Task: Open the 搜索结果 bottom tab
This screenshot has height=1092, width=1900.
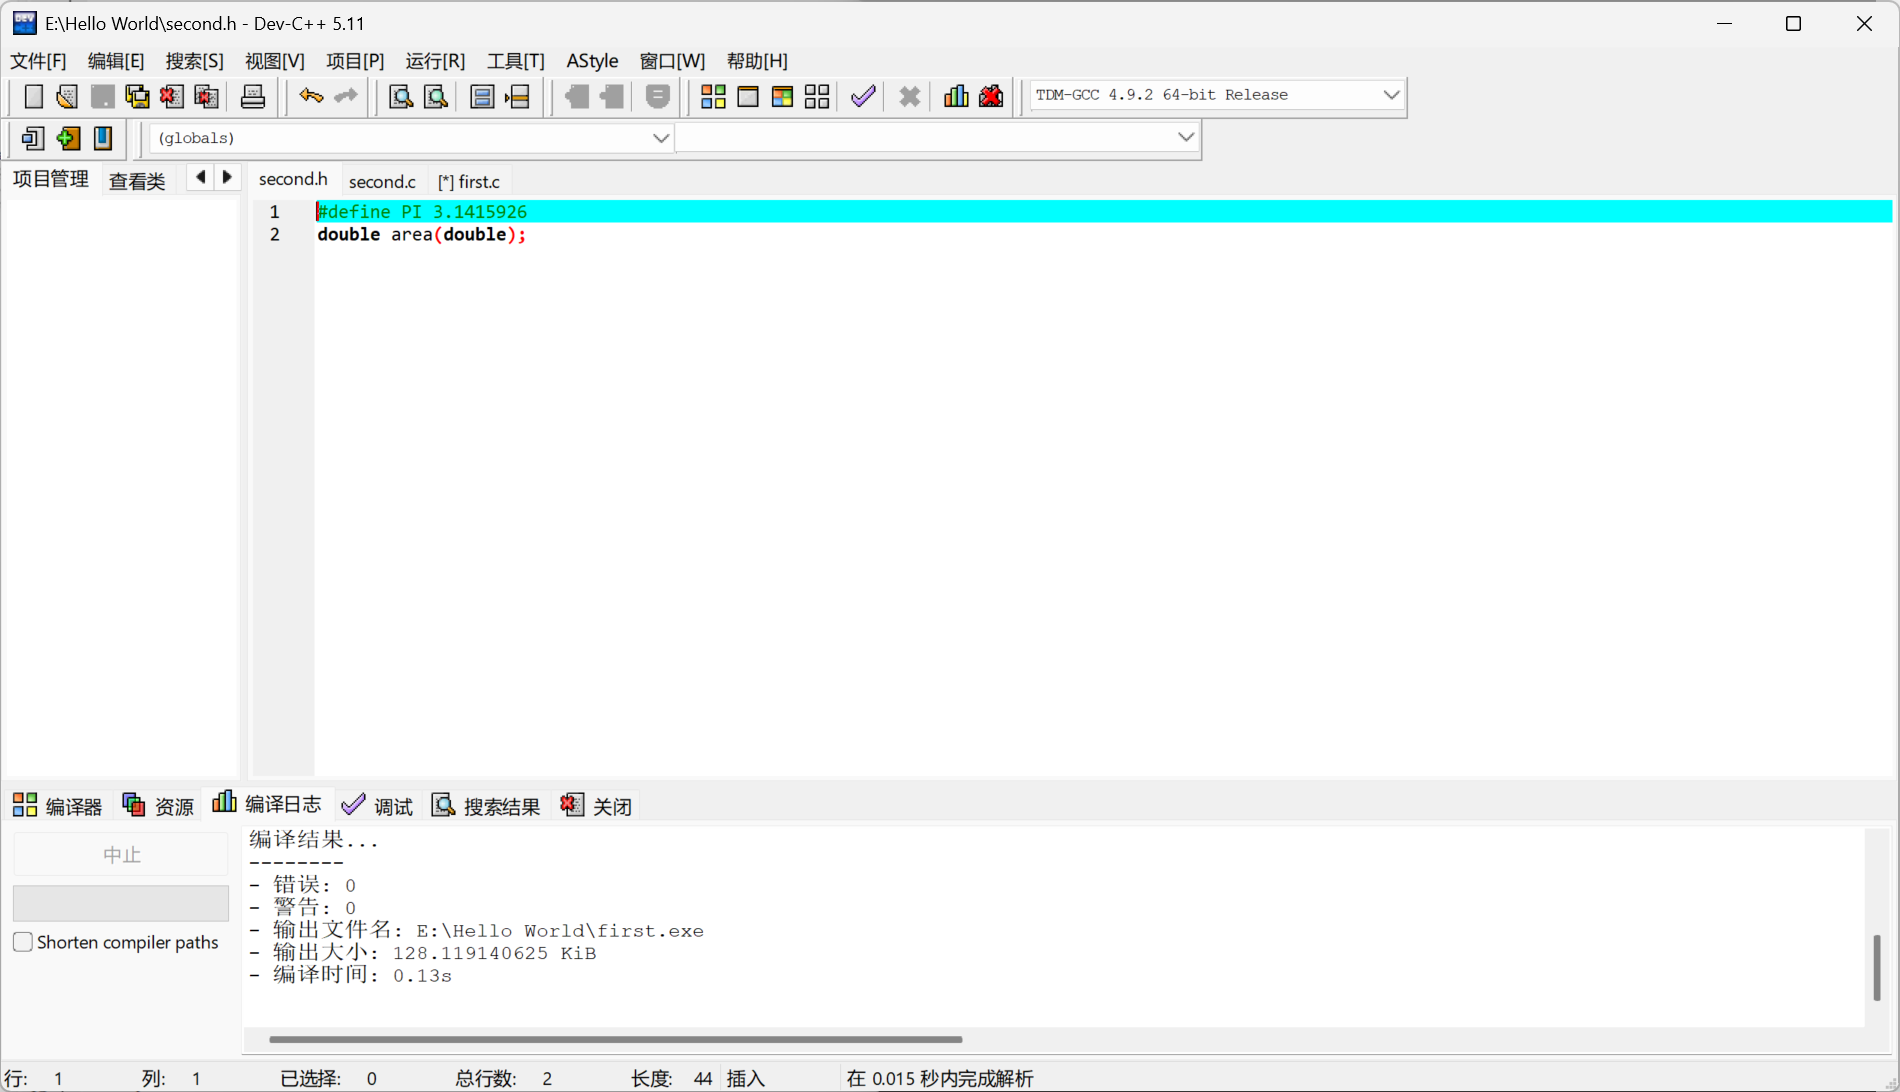Action: [486, 806]
